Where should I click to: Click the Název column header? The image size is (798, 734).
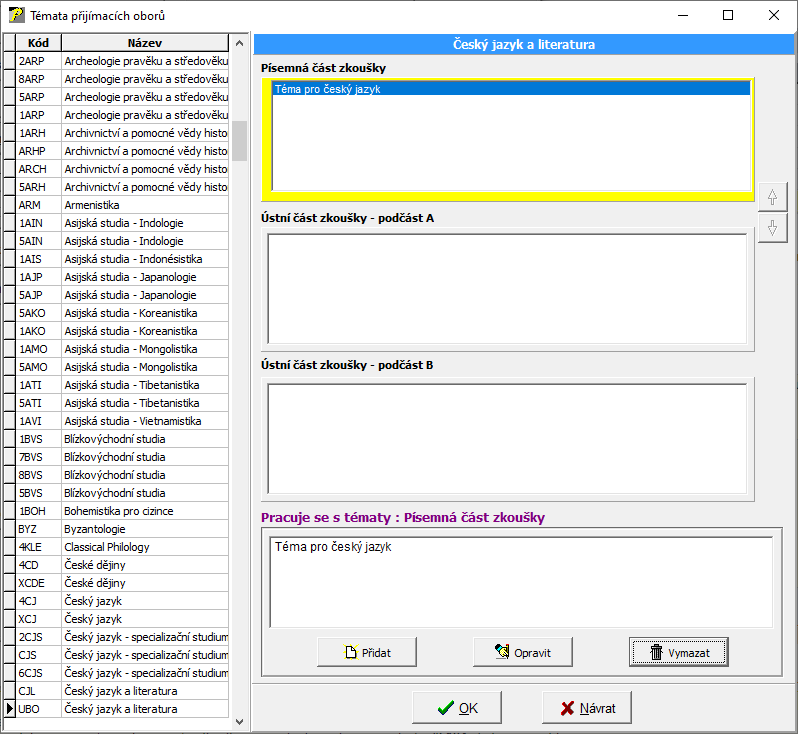pyautogui.click(x=144, y=43)
